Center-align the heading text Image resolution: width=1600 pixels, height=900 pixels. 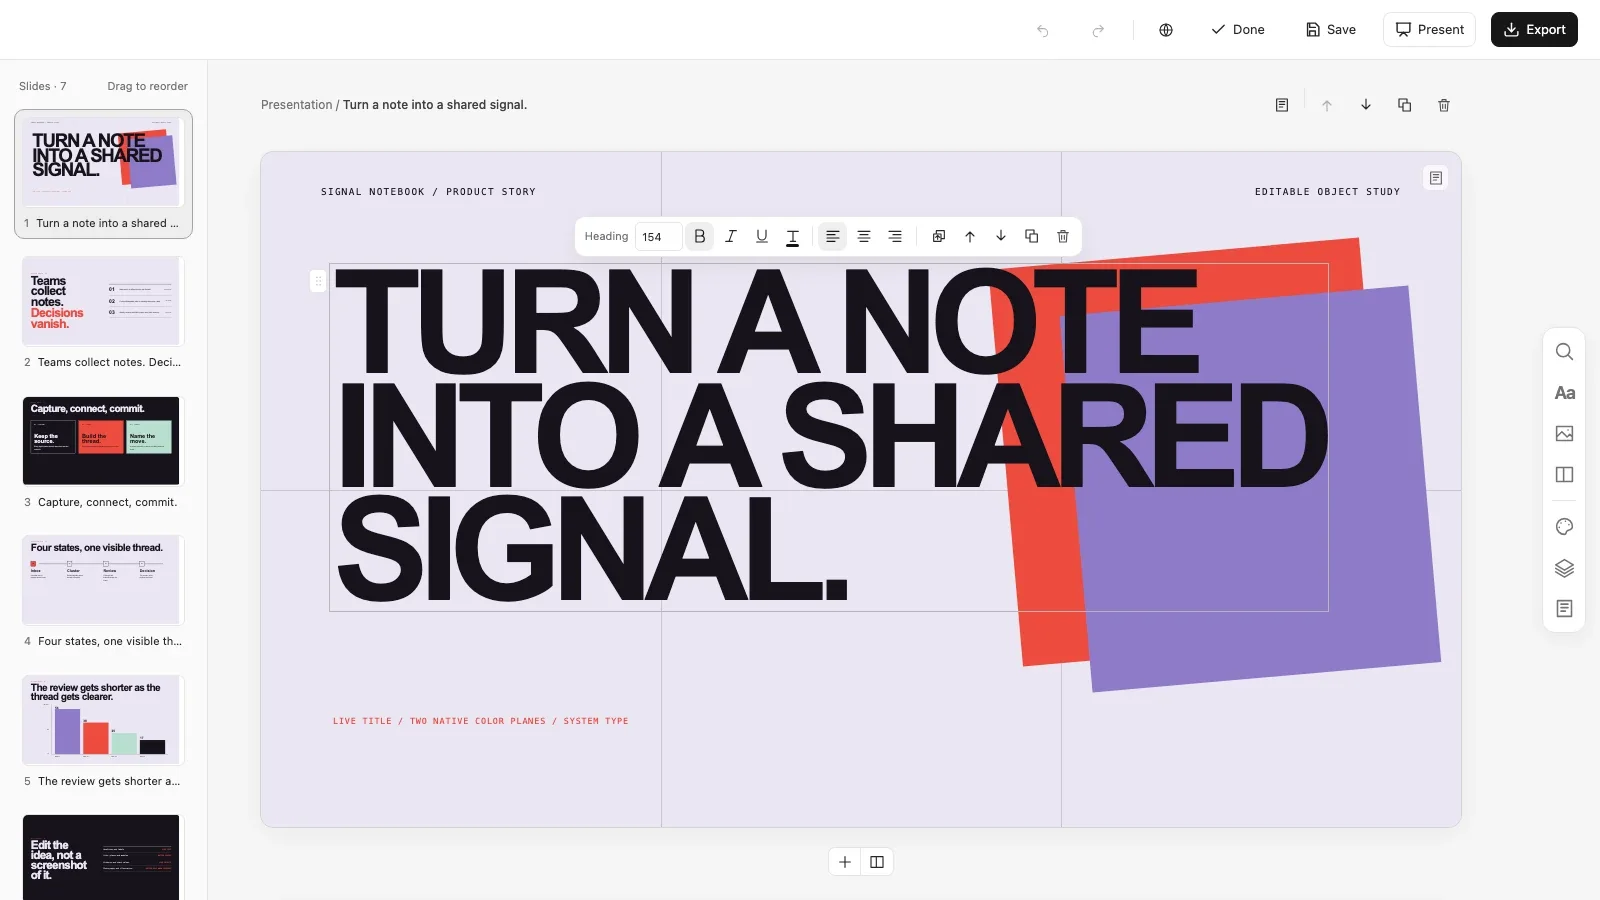(864, 237)
